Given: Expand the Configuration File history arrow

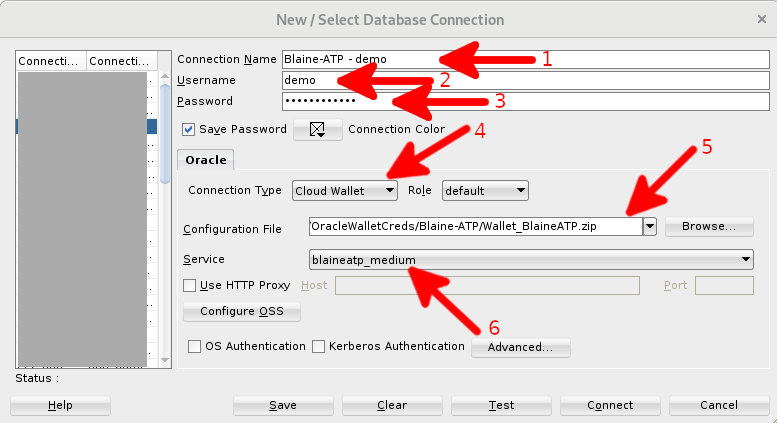Looking at the screenshot, I should tap(650, 227).
